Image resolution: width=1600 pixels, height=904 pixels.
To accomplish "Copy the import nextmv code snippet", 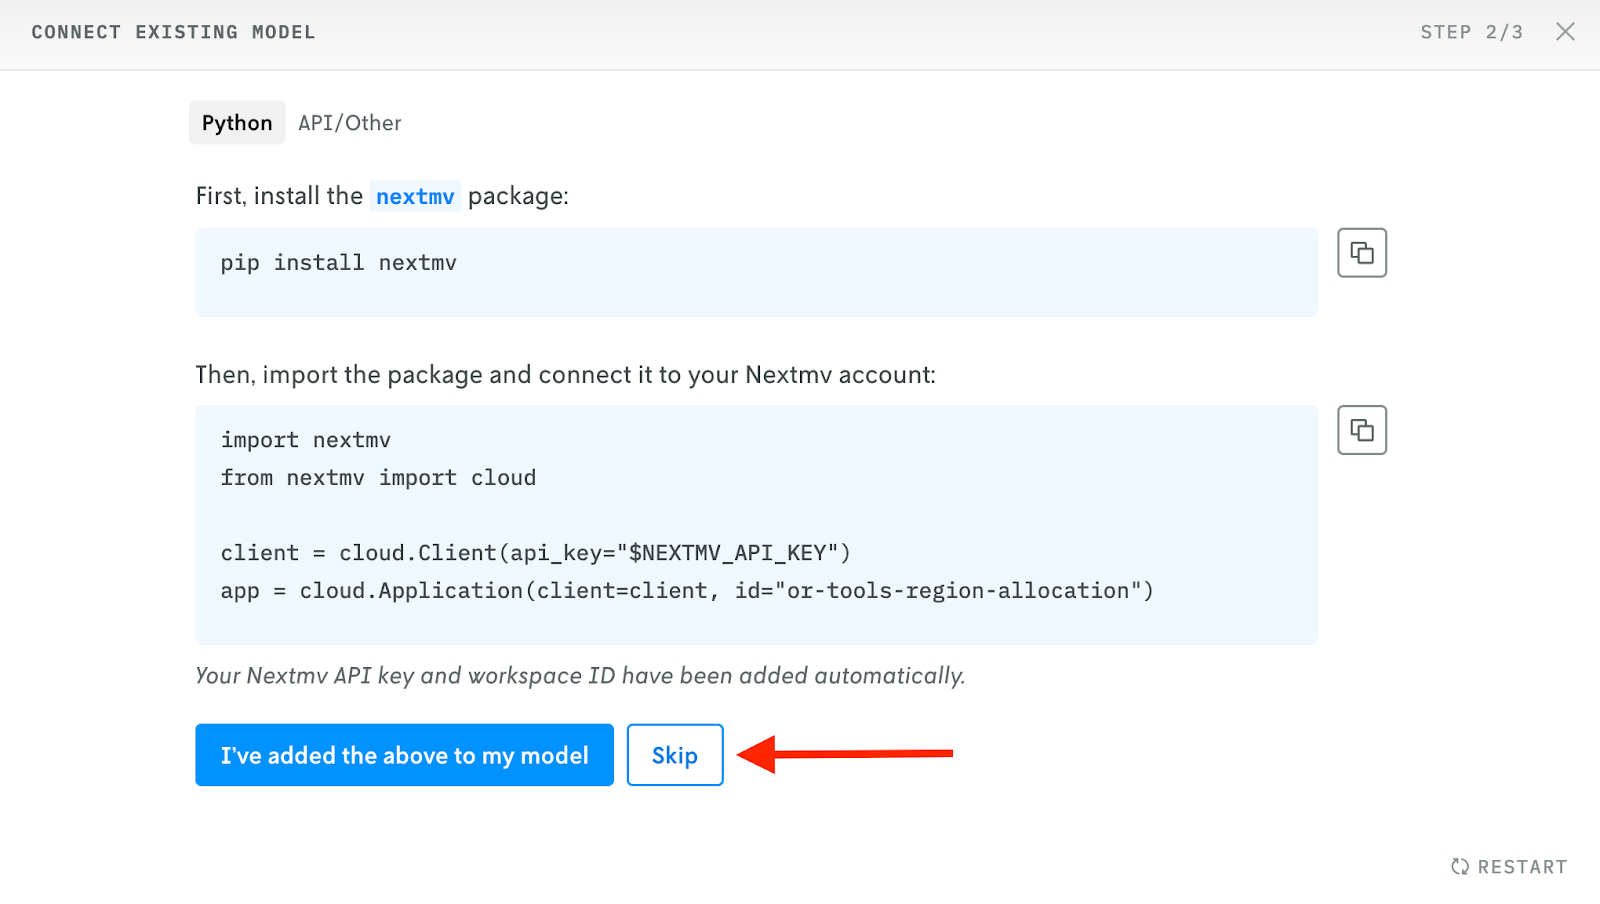I will click(x=1362, y=430).
